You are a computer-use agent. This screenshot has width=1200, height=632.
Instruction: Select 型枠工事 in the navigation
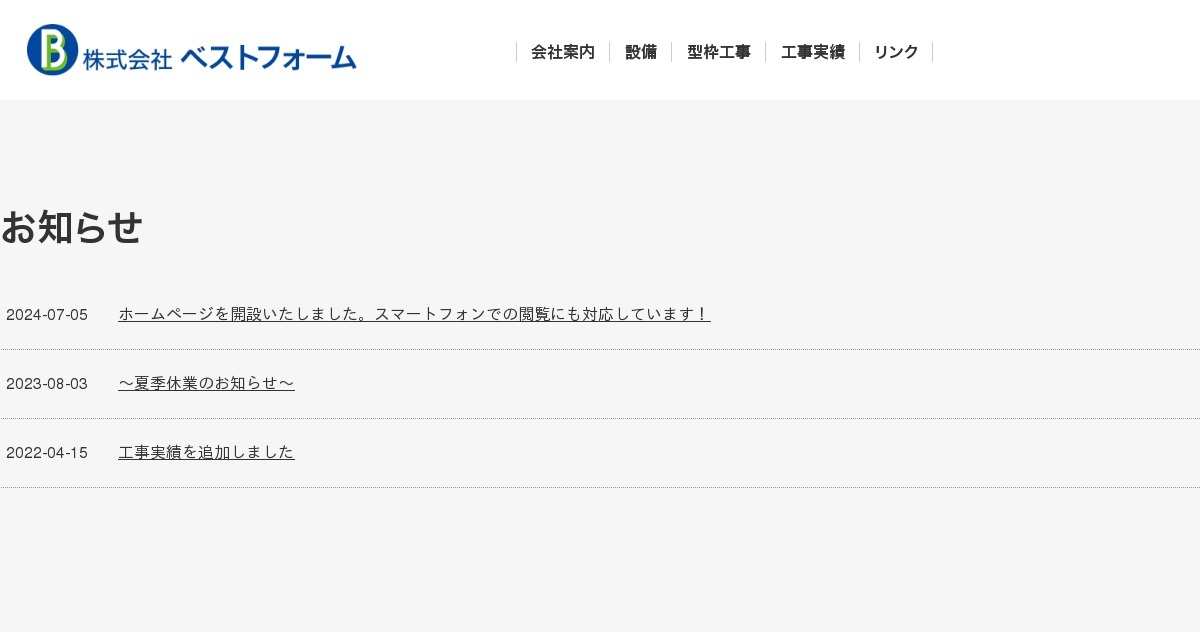coord(718,52)
